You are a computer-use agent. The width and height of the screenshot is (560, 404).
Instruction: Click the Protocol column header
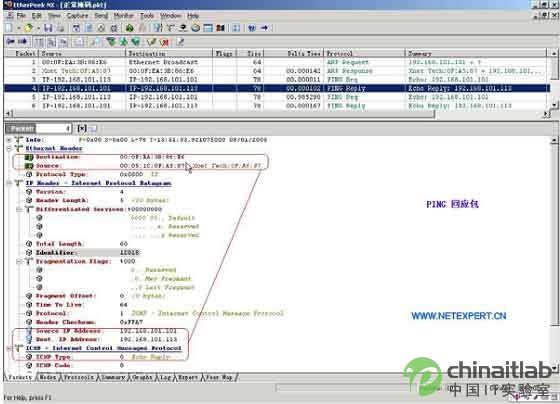coord(364,54)
